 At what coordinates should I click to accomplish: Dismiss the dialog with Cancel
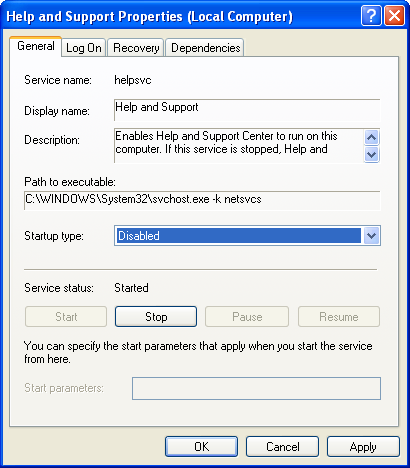[282, 447]
